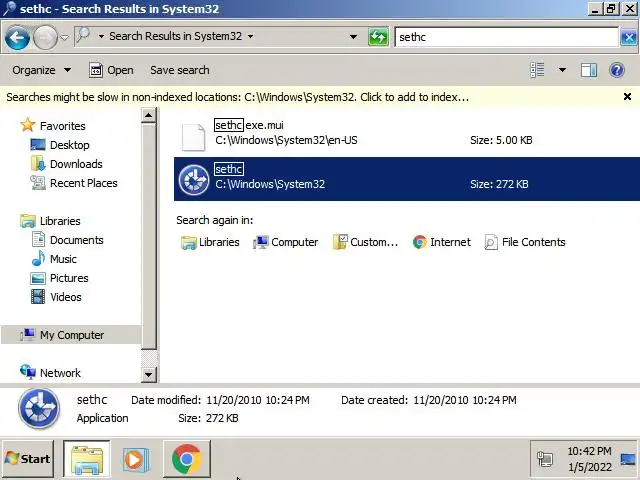Click the taskbar clock 10:42 PM

pos(589,451)
